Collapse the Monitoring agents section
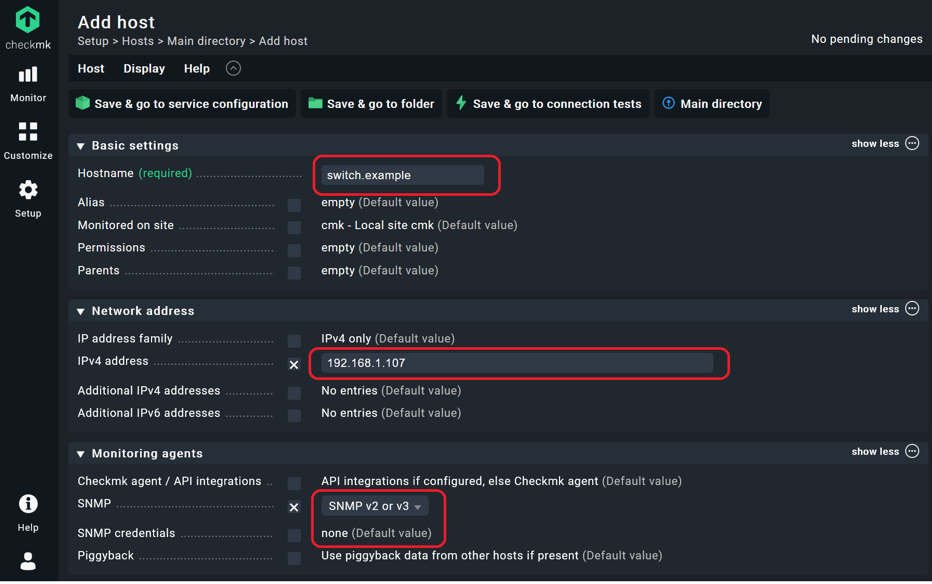932x584 pixels. pyautogui.click(x=81, y=454)
